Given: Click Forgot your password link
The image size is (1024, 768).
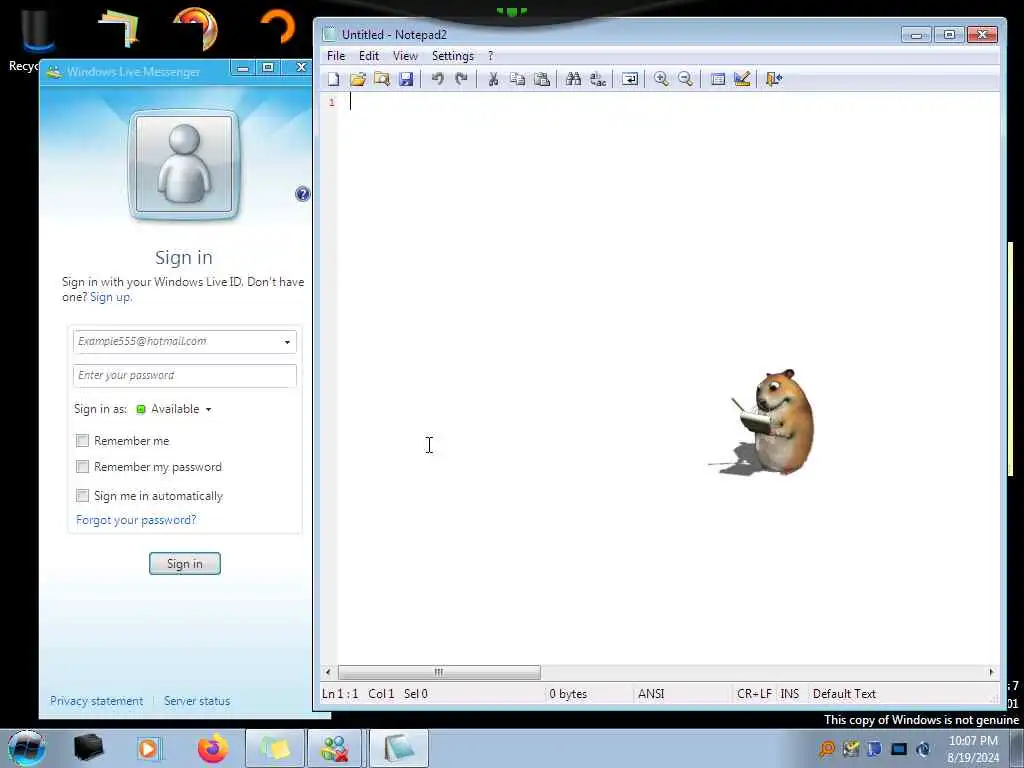Looking at the screenshot, I should click(136, 520).
